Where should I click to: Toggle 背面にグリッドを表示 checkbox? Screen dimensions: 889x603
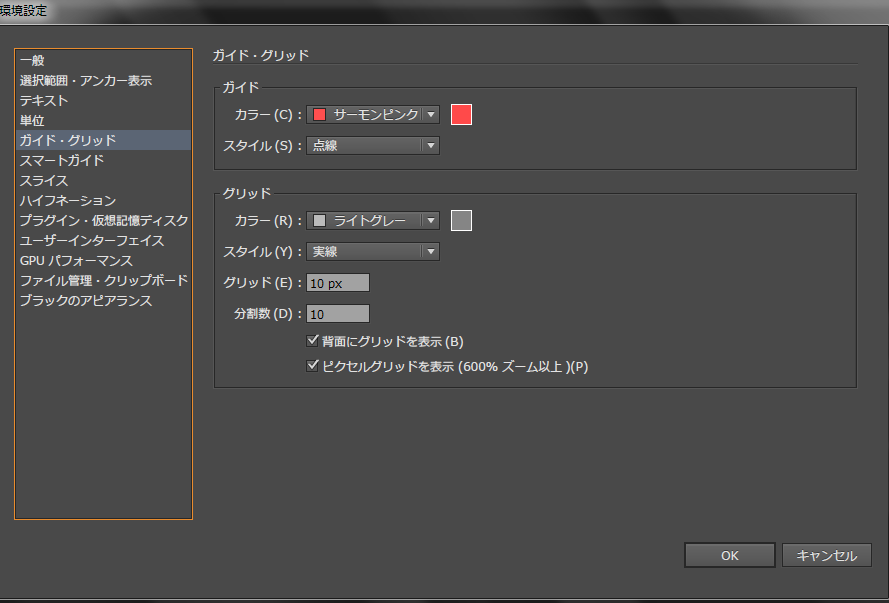[x=312, y=341]
